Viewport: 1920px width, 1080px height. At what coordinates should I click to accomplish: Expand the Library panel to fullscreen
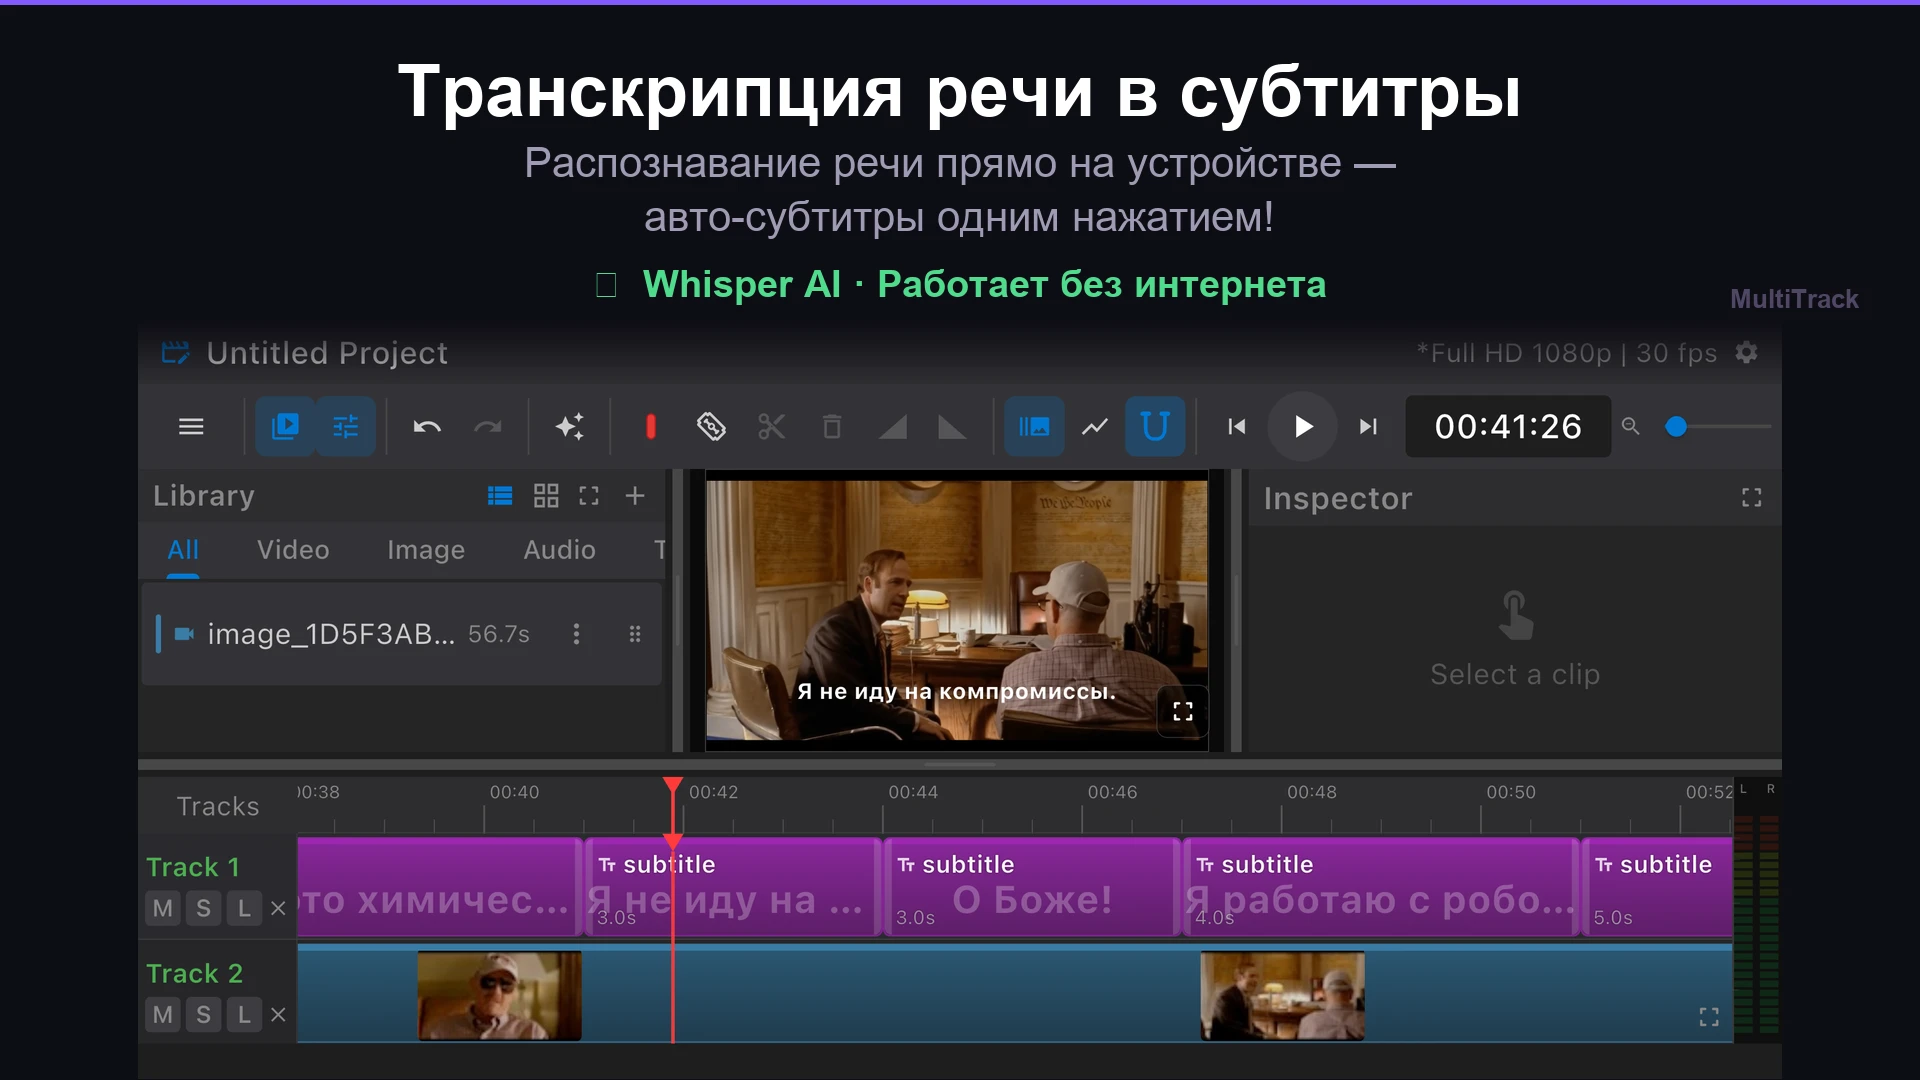point(589,496)
